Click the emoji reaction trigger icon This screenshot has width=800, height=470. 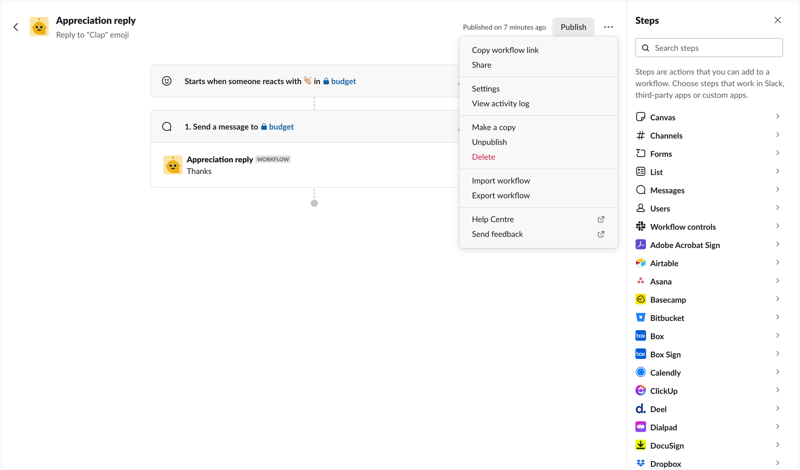(167, 81)
